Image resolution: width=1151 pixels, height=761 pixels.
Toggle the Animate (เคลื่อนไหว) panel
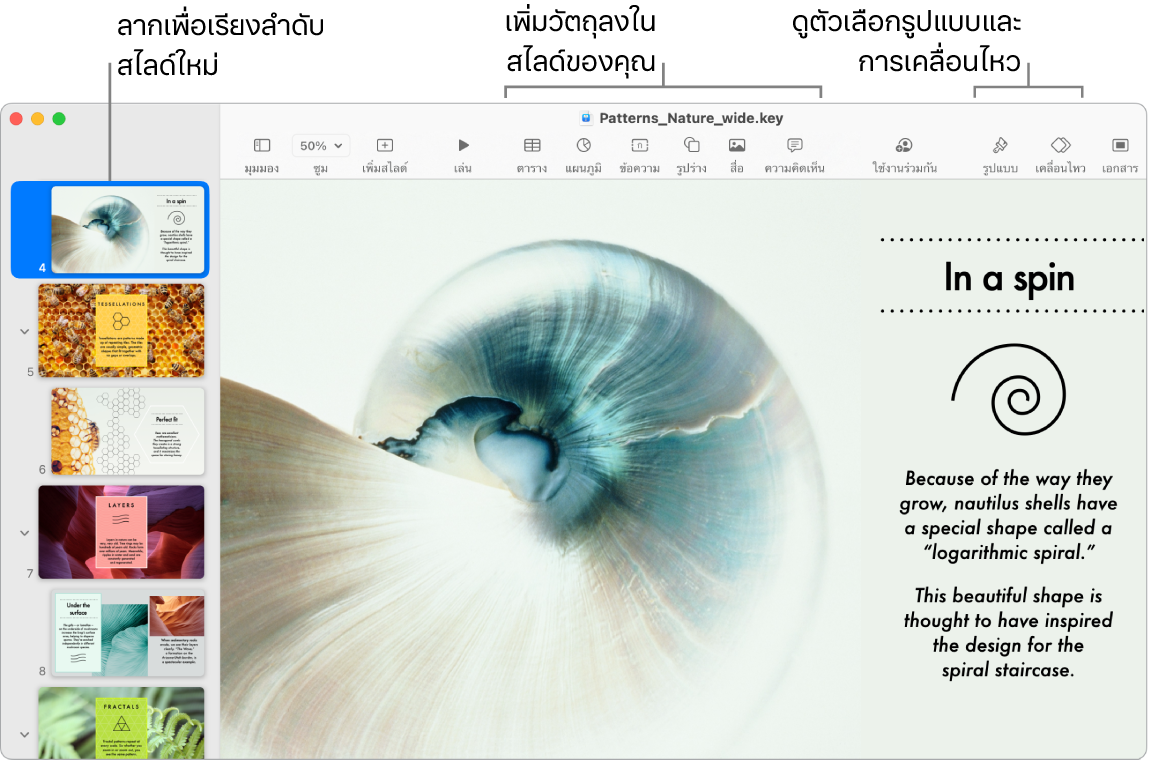[1062, 147]
